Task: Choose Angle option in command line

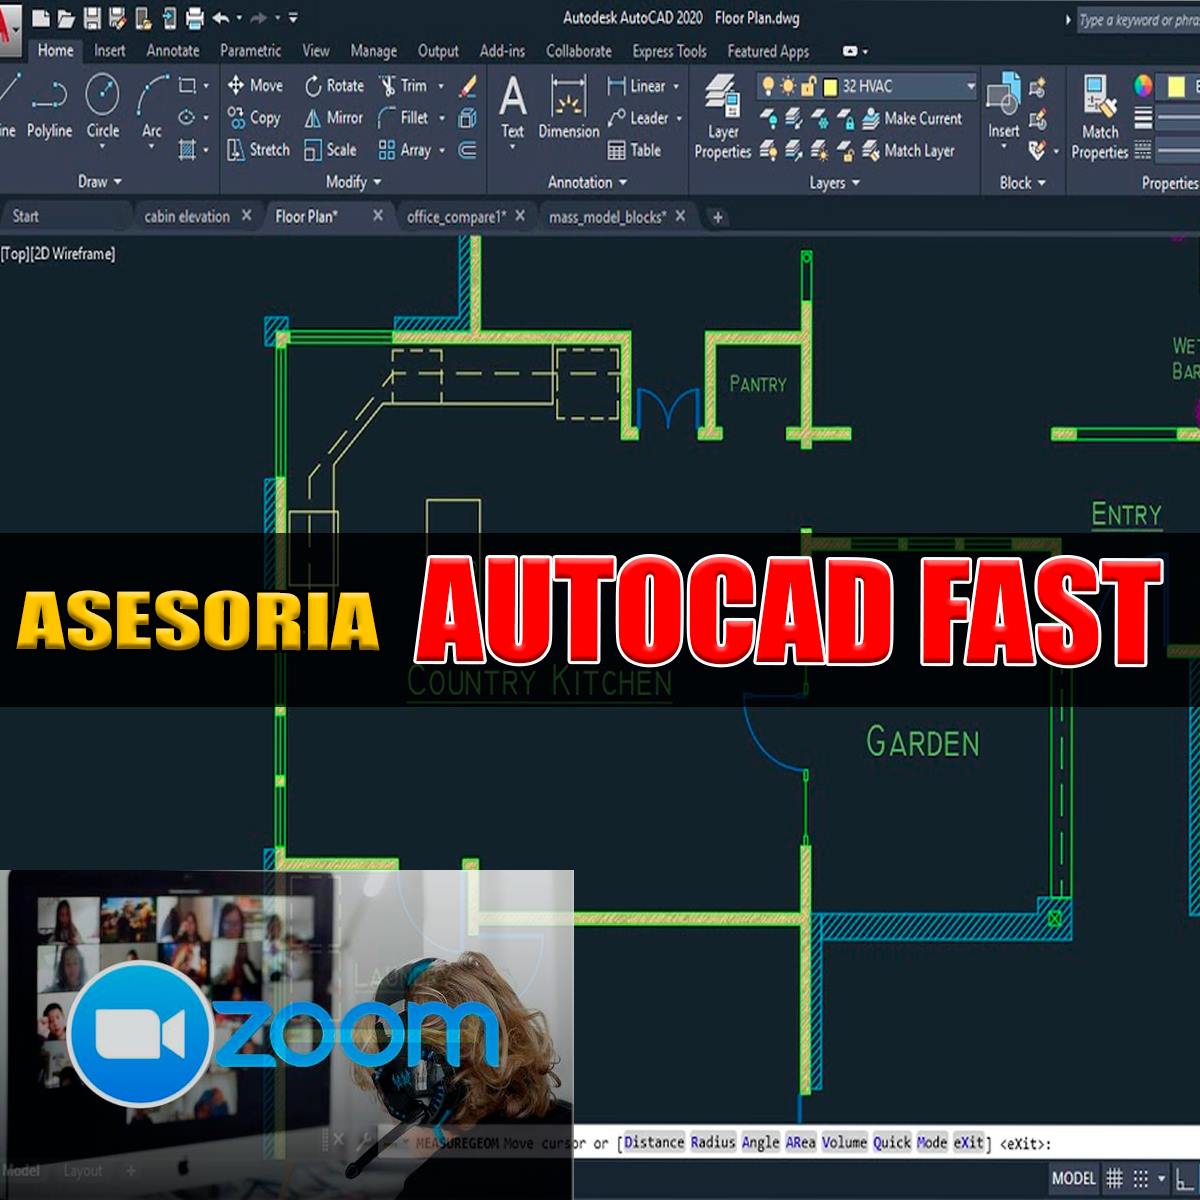Action: point(761,1142)
